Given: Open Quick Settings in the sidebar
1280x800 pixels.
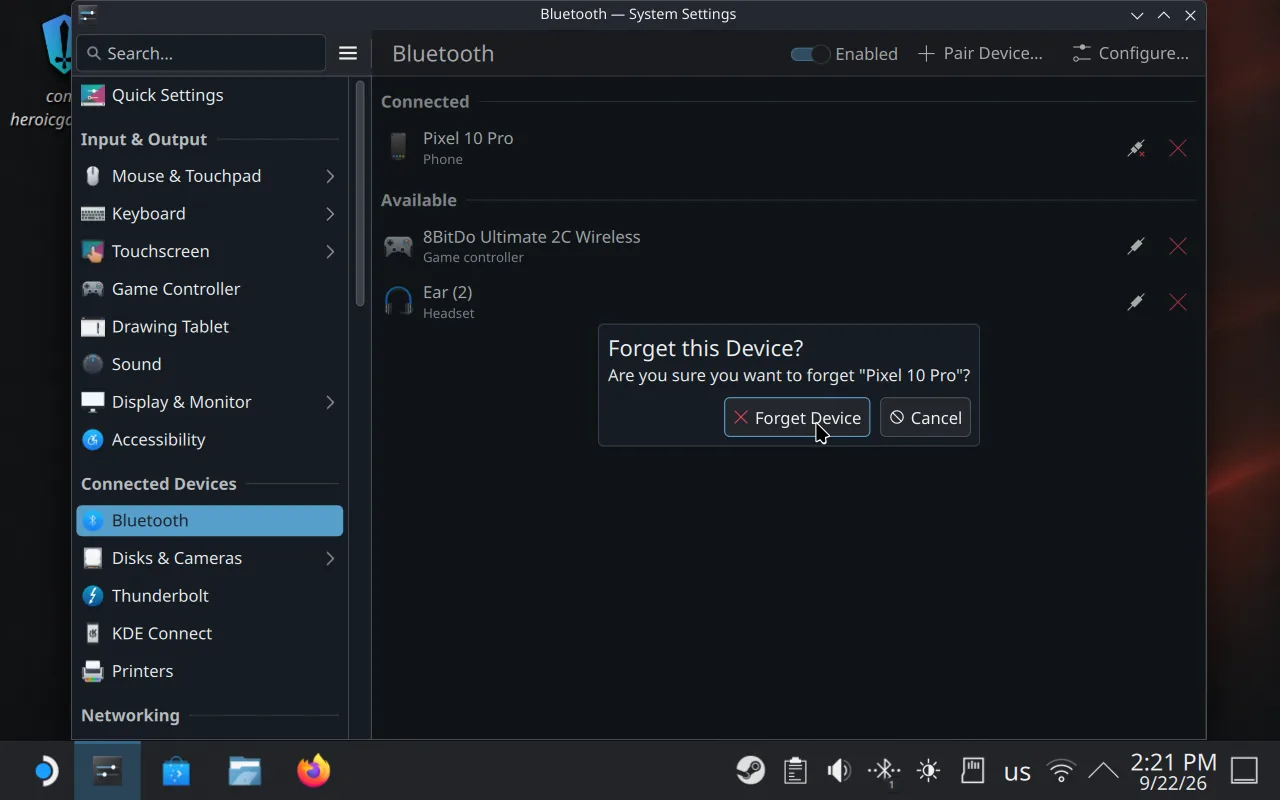Looking at the screenshot, I should (210, 95).
